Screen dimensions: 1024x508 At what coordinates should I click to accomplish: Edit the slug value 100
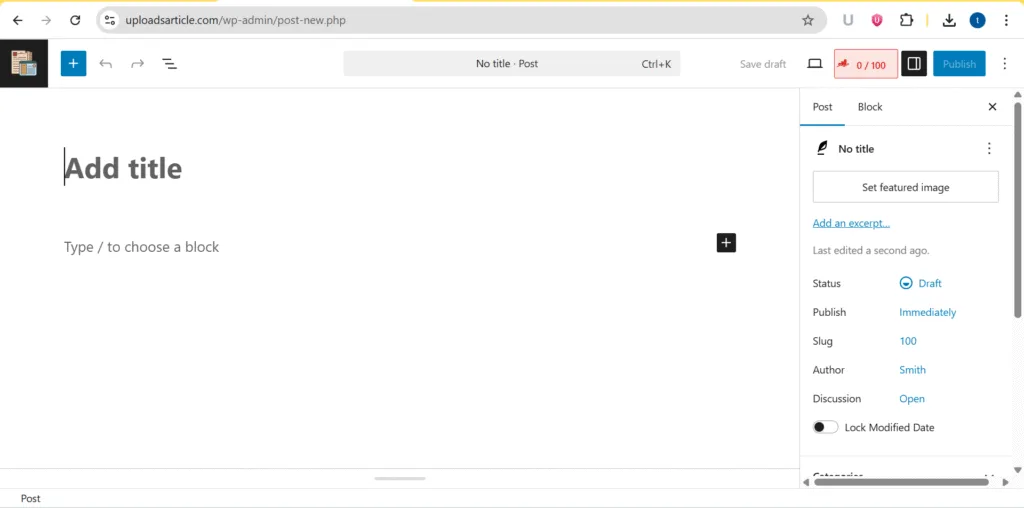point(908,341)
